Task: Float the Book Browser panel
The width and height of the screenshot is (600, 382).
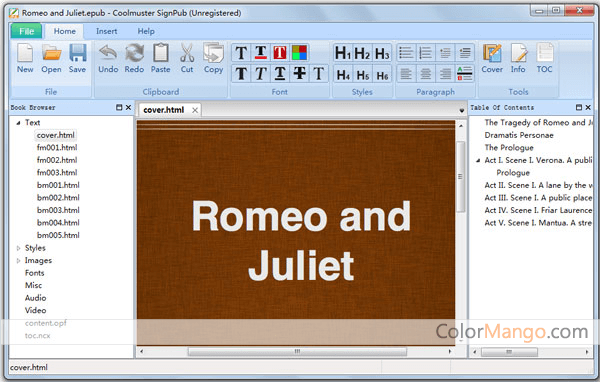Action: (119, 108)
